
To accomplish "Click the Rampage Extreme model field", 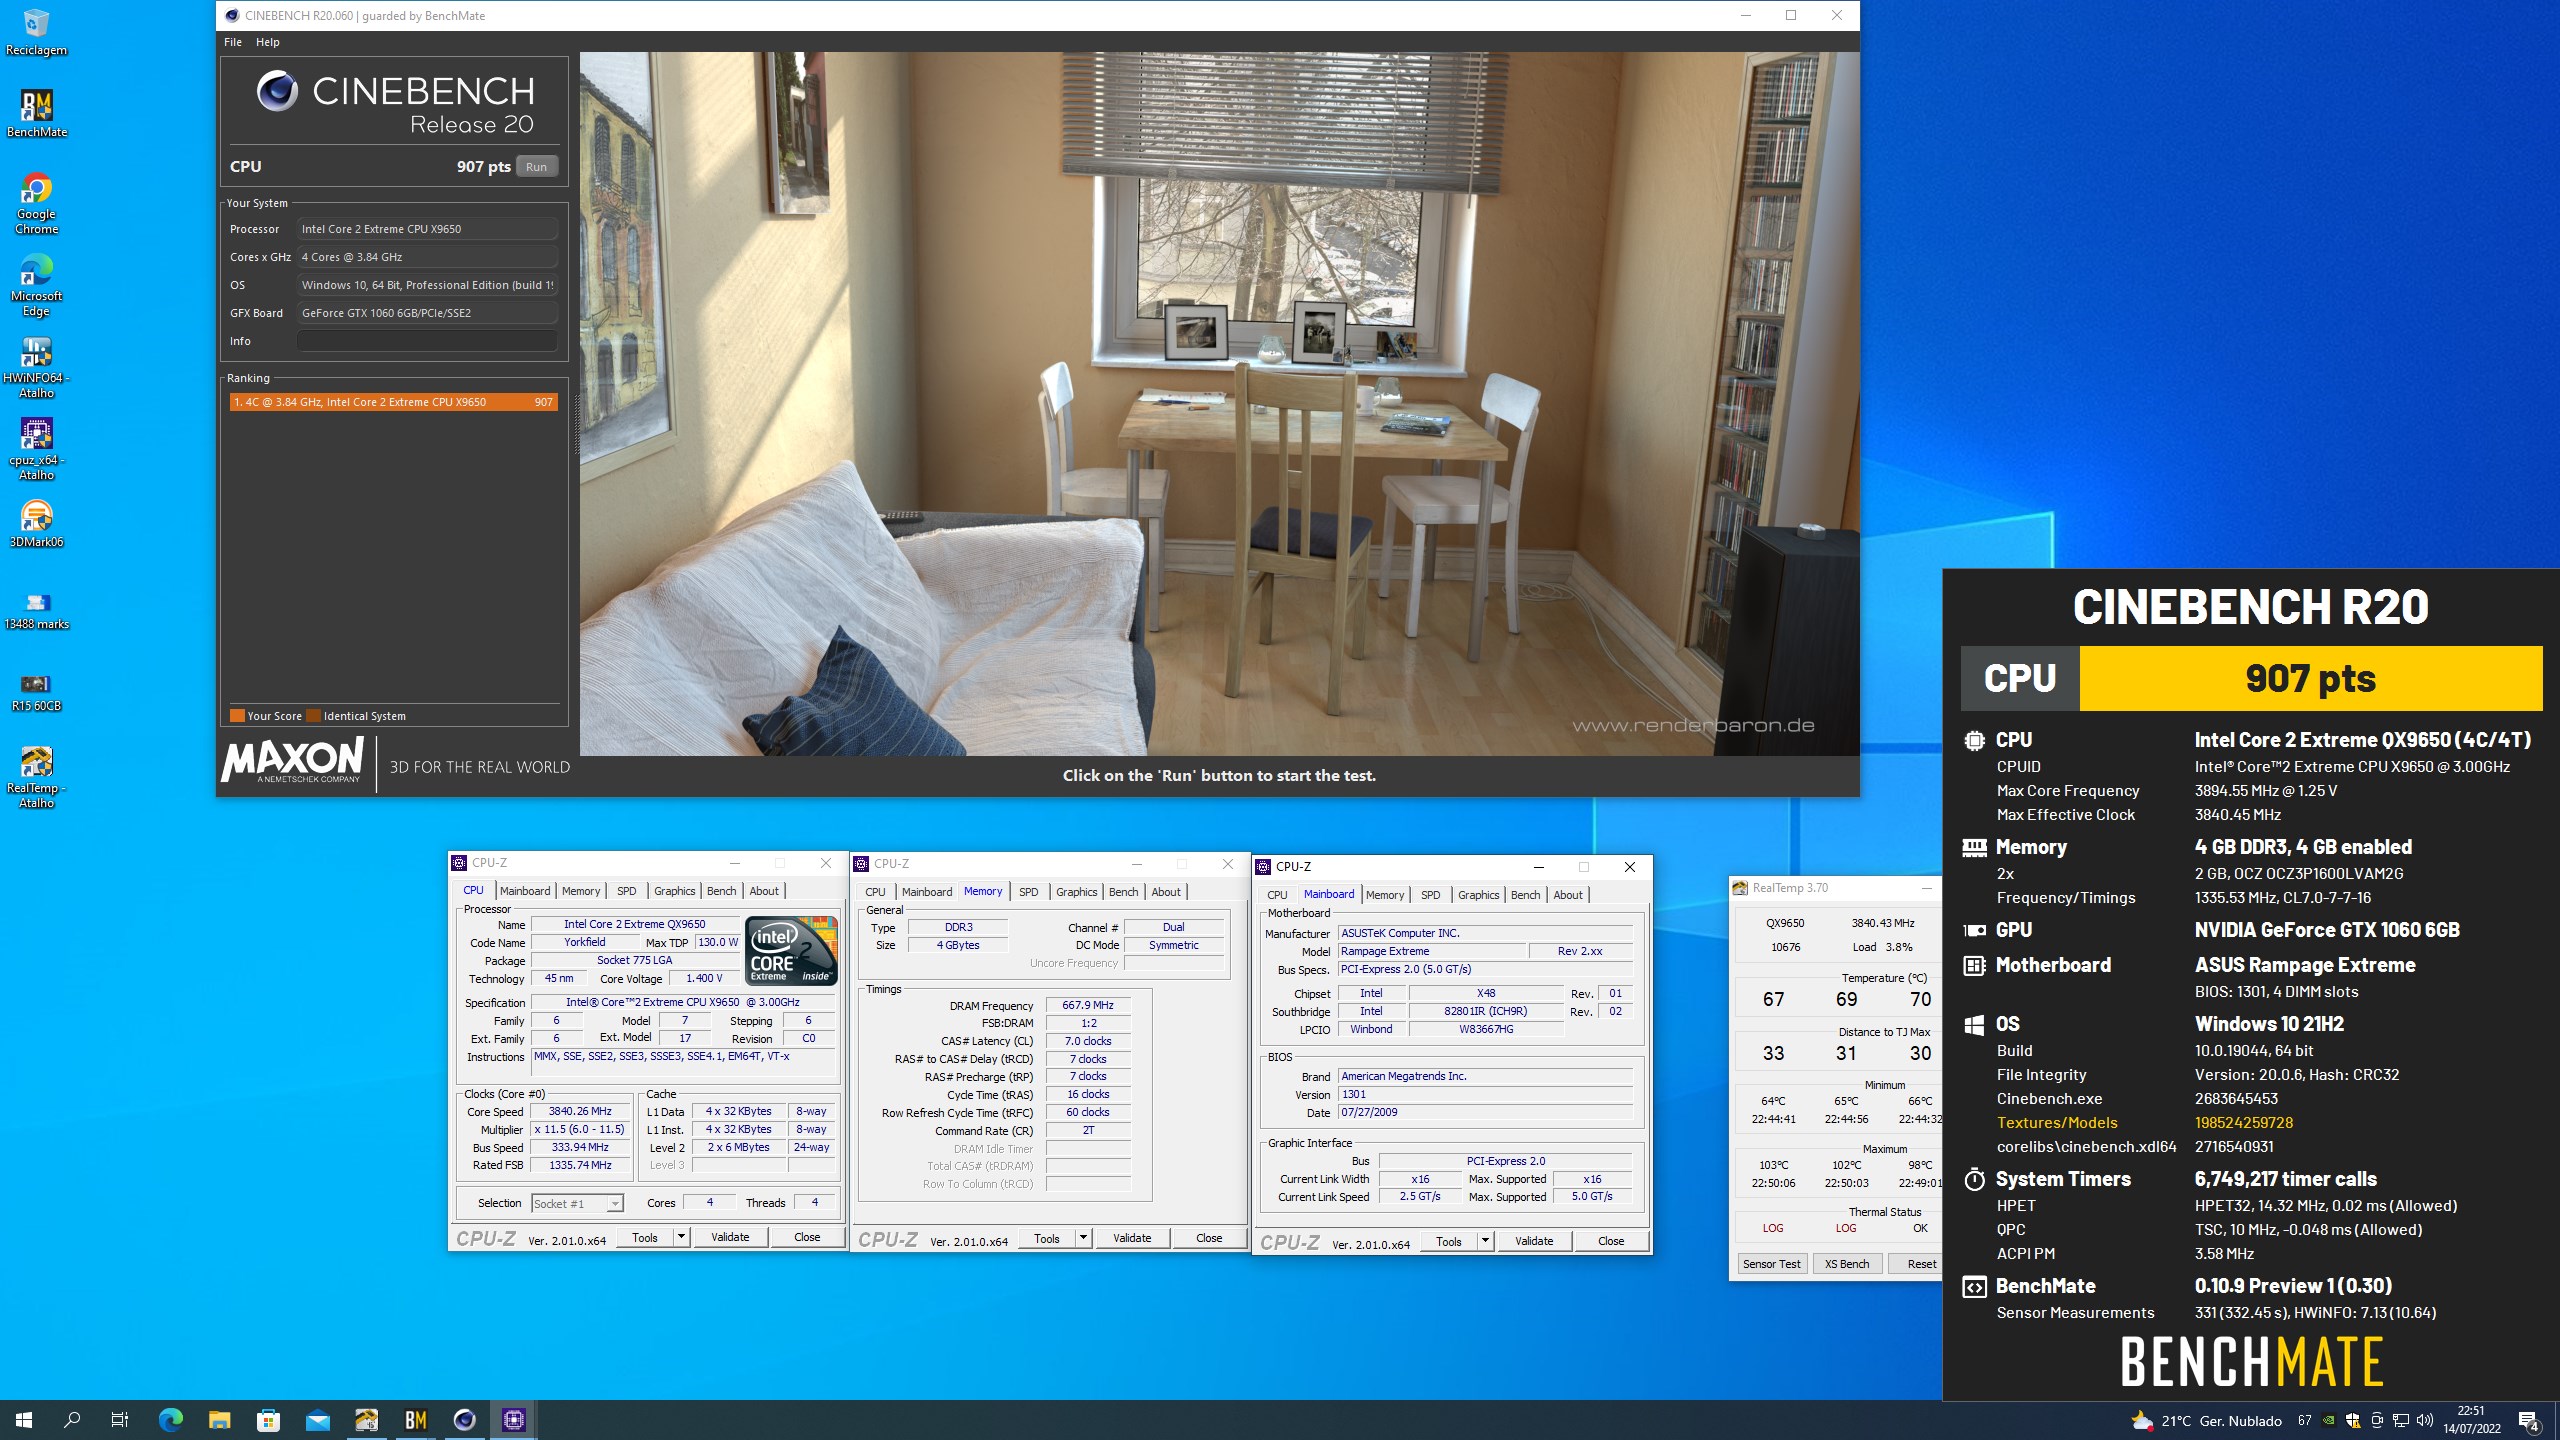I will click(1432, 952).
